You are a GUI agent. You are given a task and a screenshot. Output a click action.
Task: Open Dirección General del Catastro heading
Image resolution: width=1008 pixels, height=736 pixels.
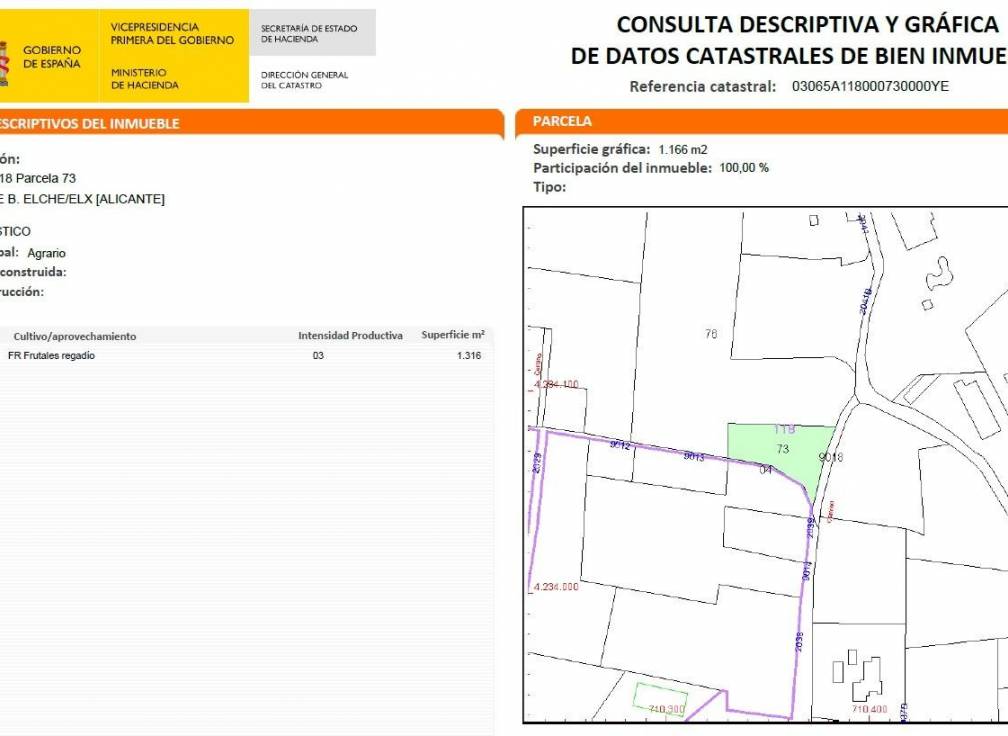304,80
